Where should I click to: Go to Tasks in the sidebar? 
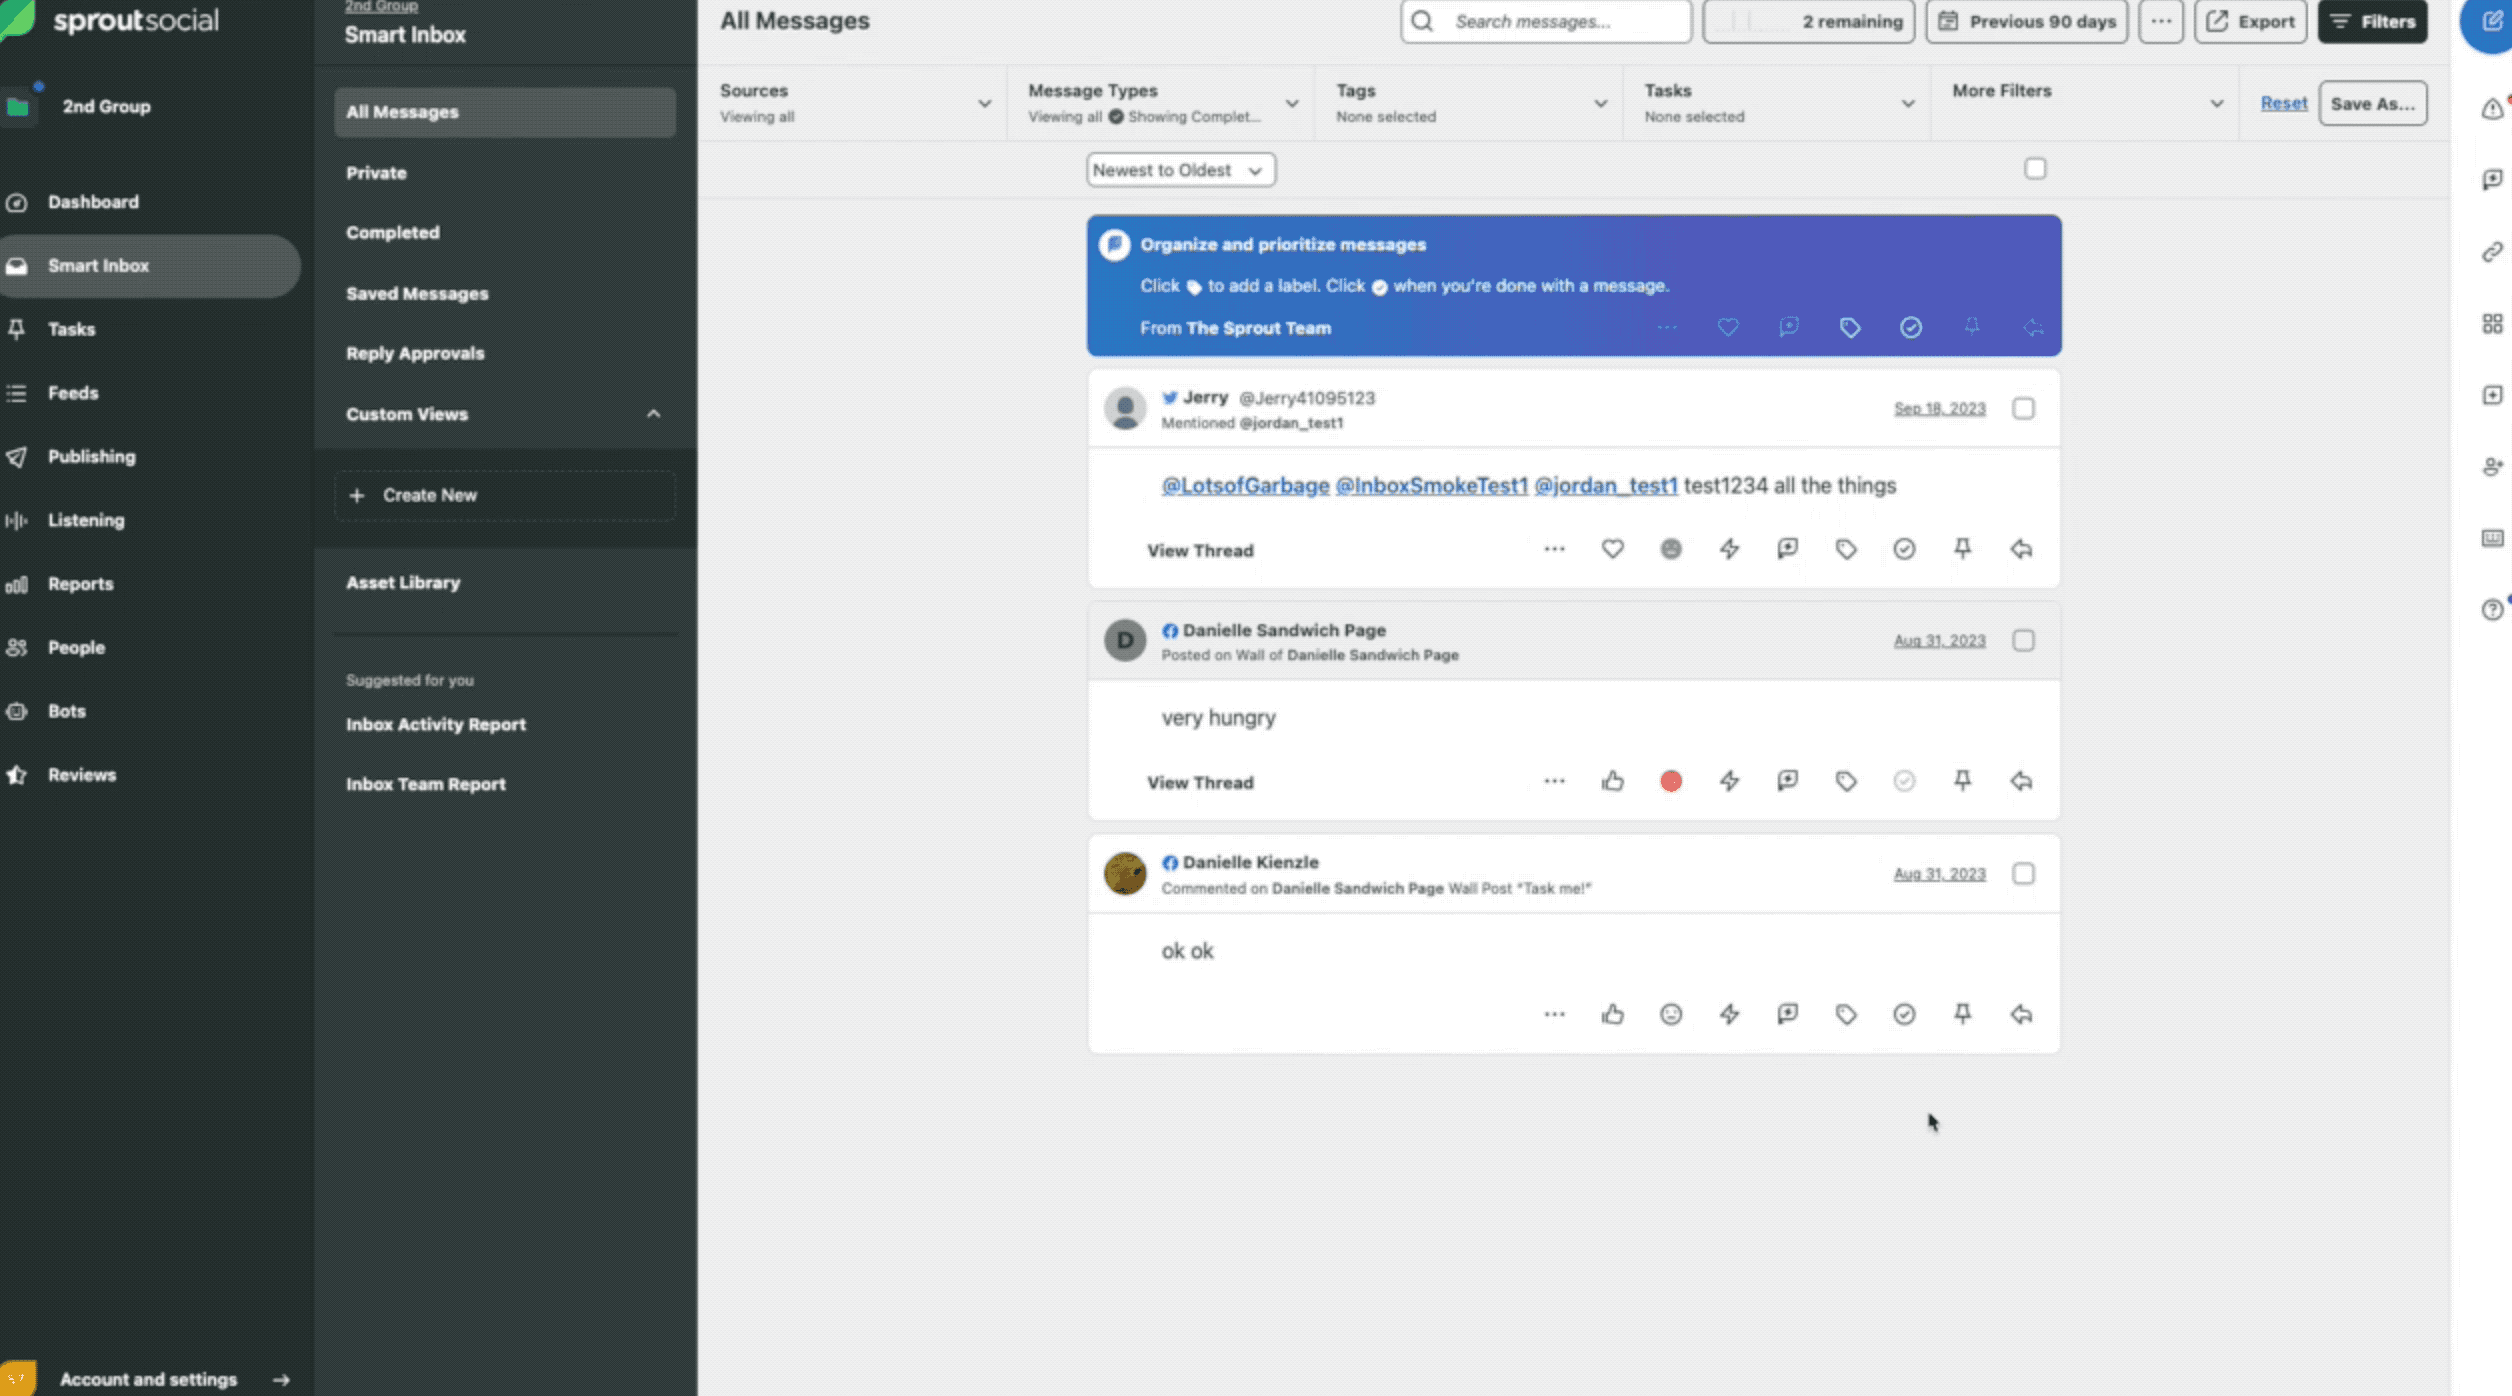(x=71, y=329)
